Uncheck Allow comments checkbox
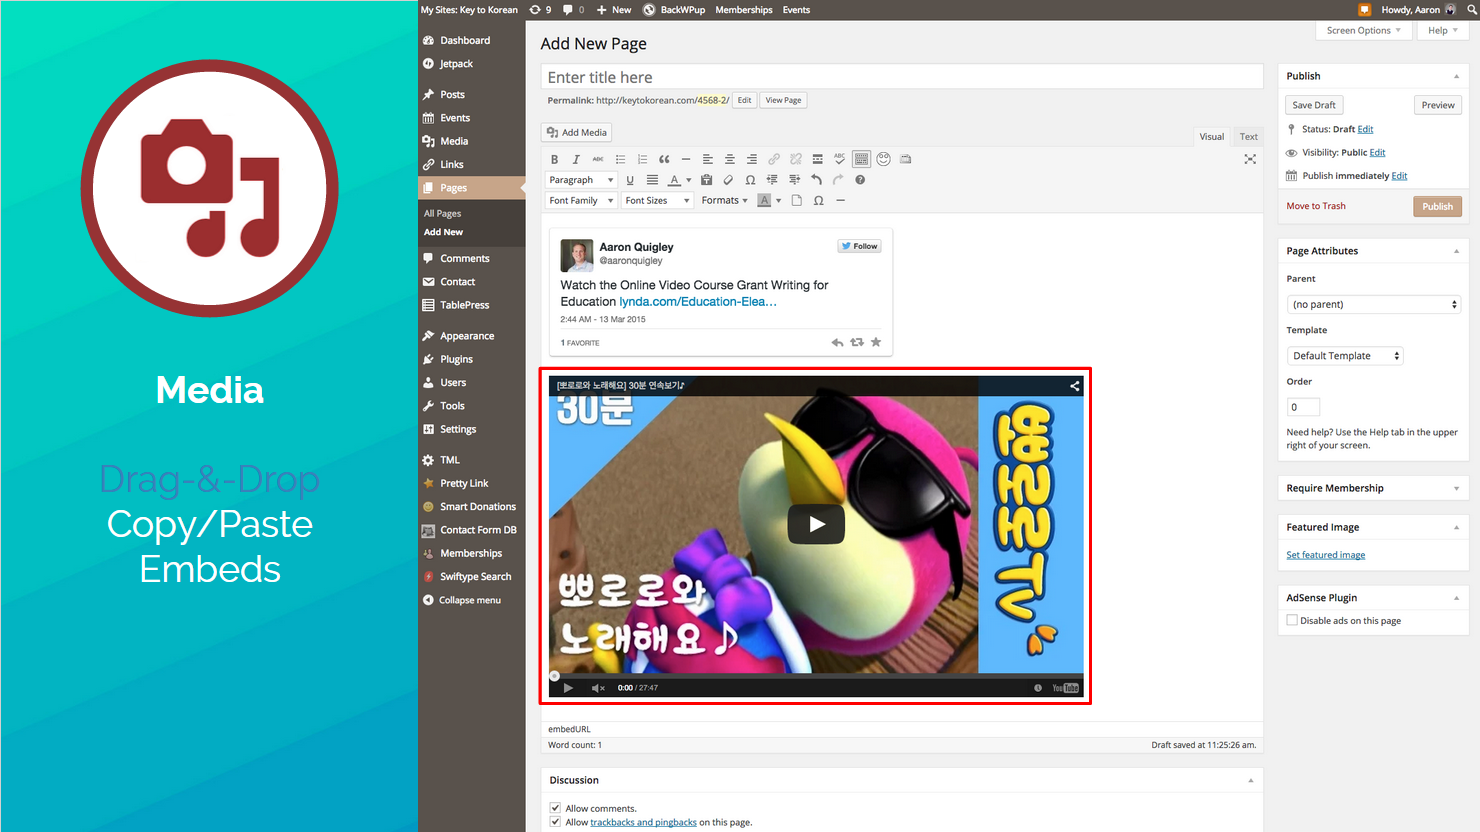 pos(555,808)
